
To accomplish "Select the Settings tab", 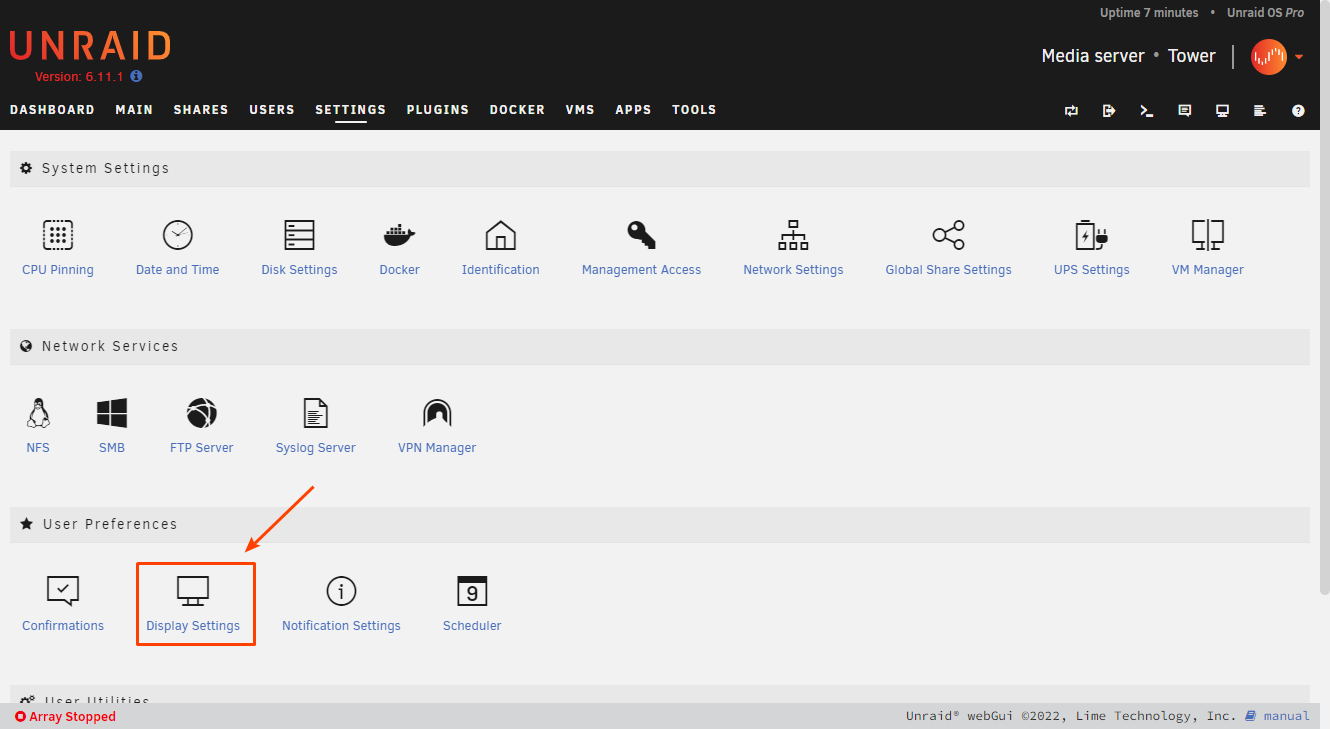I will [x=350, y=110].
